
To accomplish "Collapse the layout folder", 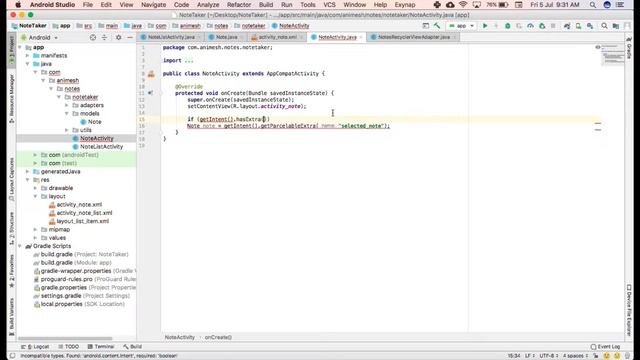I will point(36,196).
